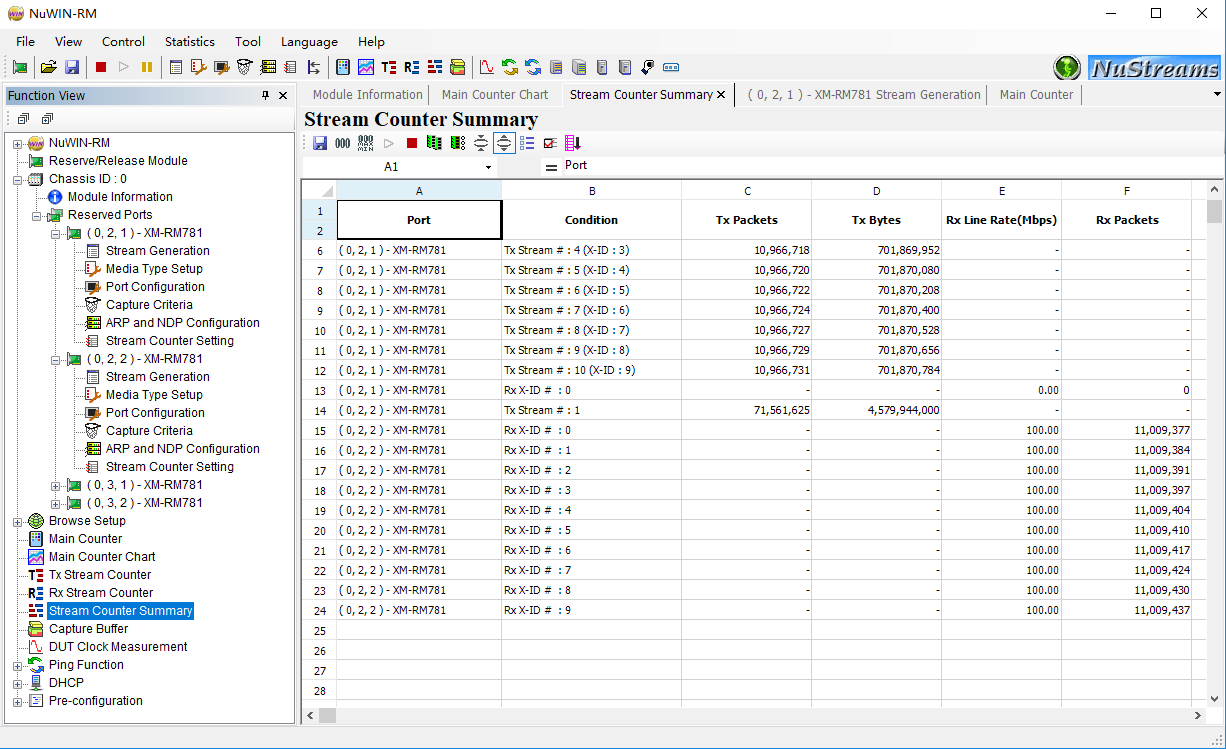
Task: Open DUT Clock Measurement toolbar icon
Action: pyautogui.click(x=487, y=67)
